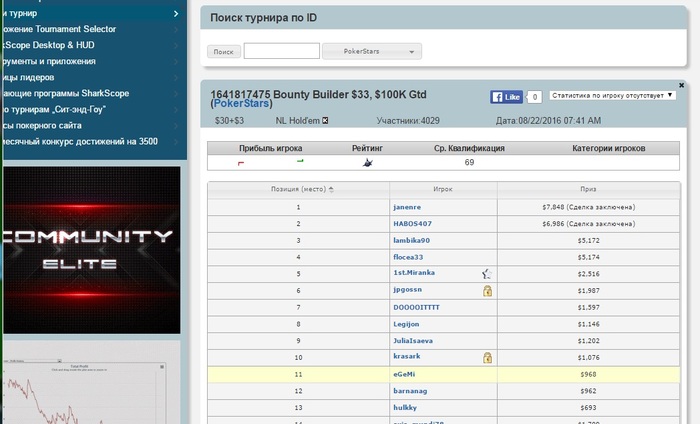The height and width of the screenshot is (424, 700).
Task: Open player jpgossn profile link
Action: (407, 289)
